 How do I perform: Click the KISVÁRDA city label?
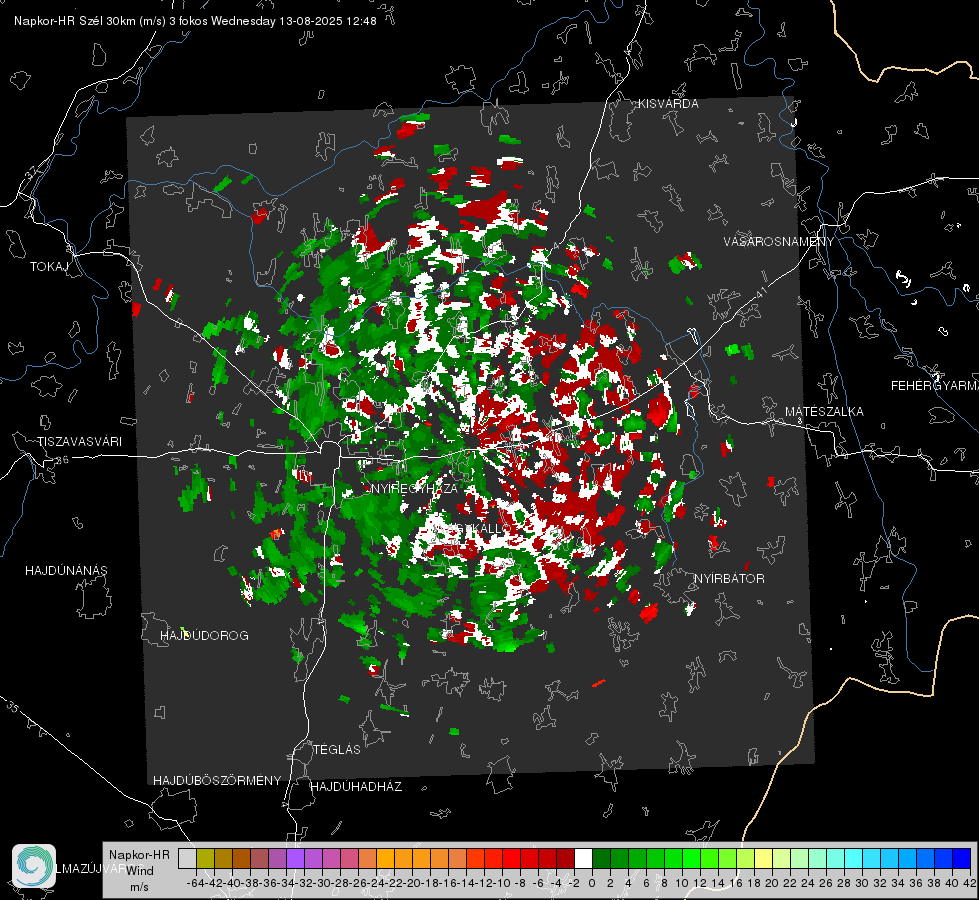pos(668,104)
